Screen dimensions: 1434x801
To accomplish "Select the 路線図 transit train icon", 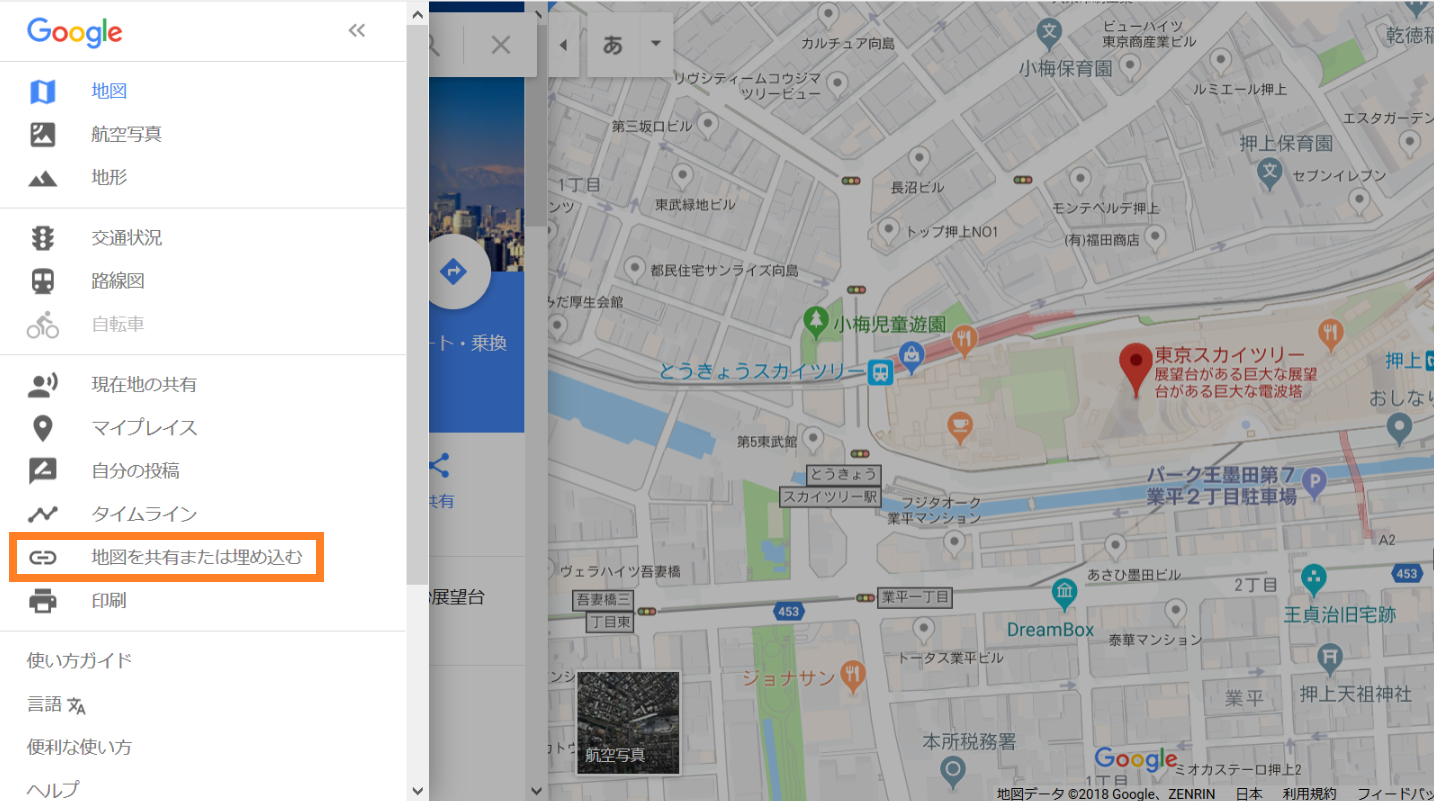I will click(x=42, y=281).
